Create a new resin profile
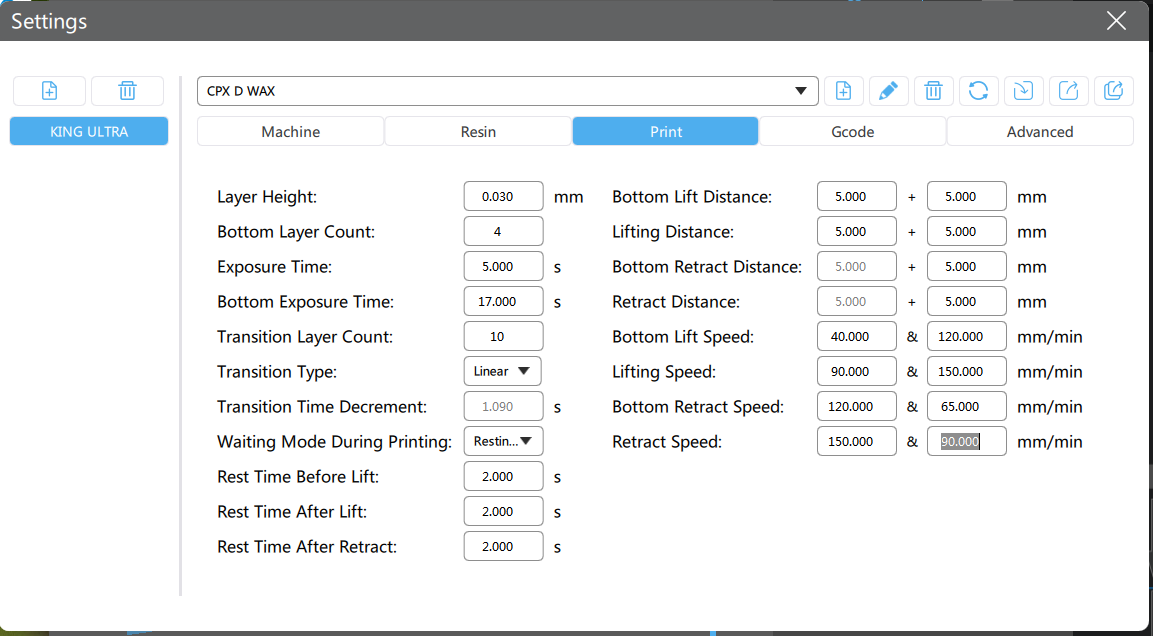 [x=843, y=91]
